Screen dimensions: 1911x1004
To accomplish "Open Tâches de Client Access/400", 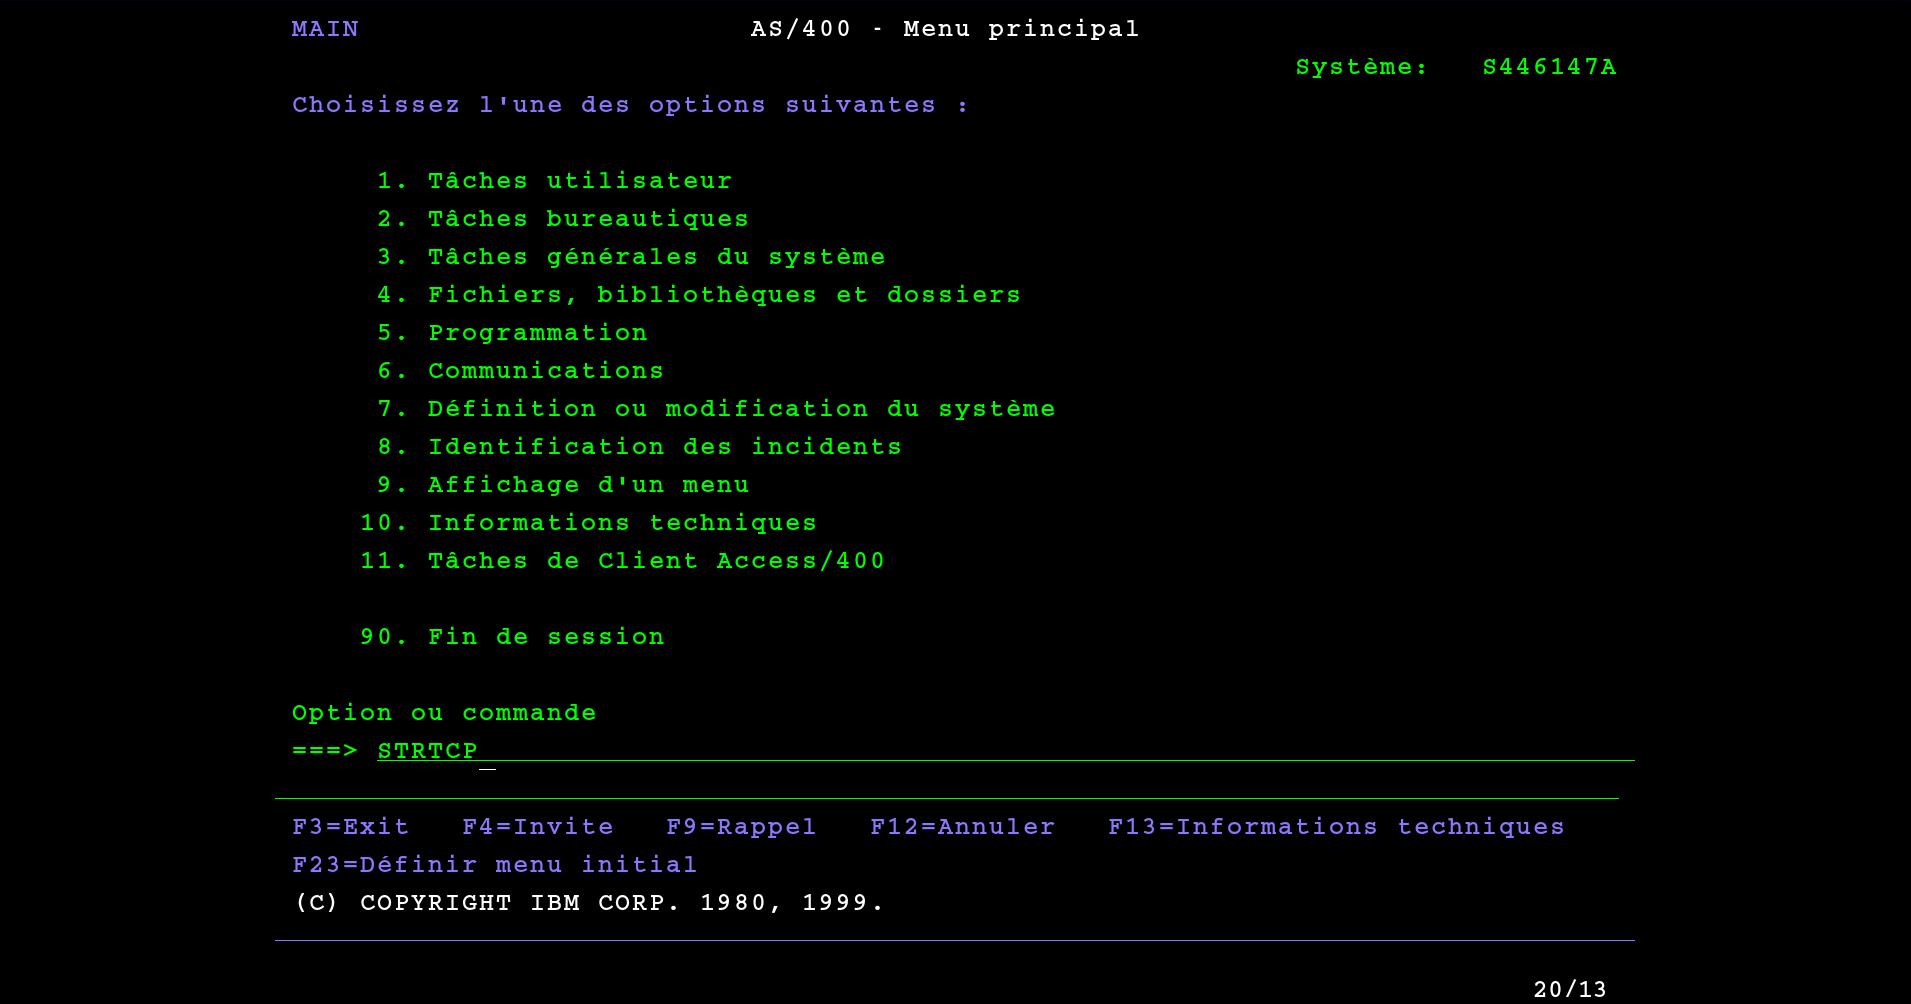I will pos(656,561).
